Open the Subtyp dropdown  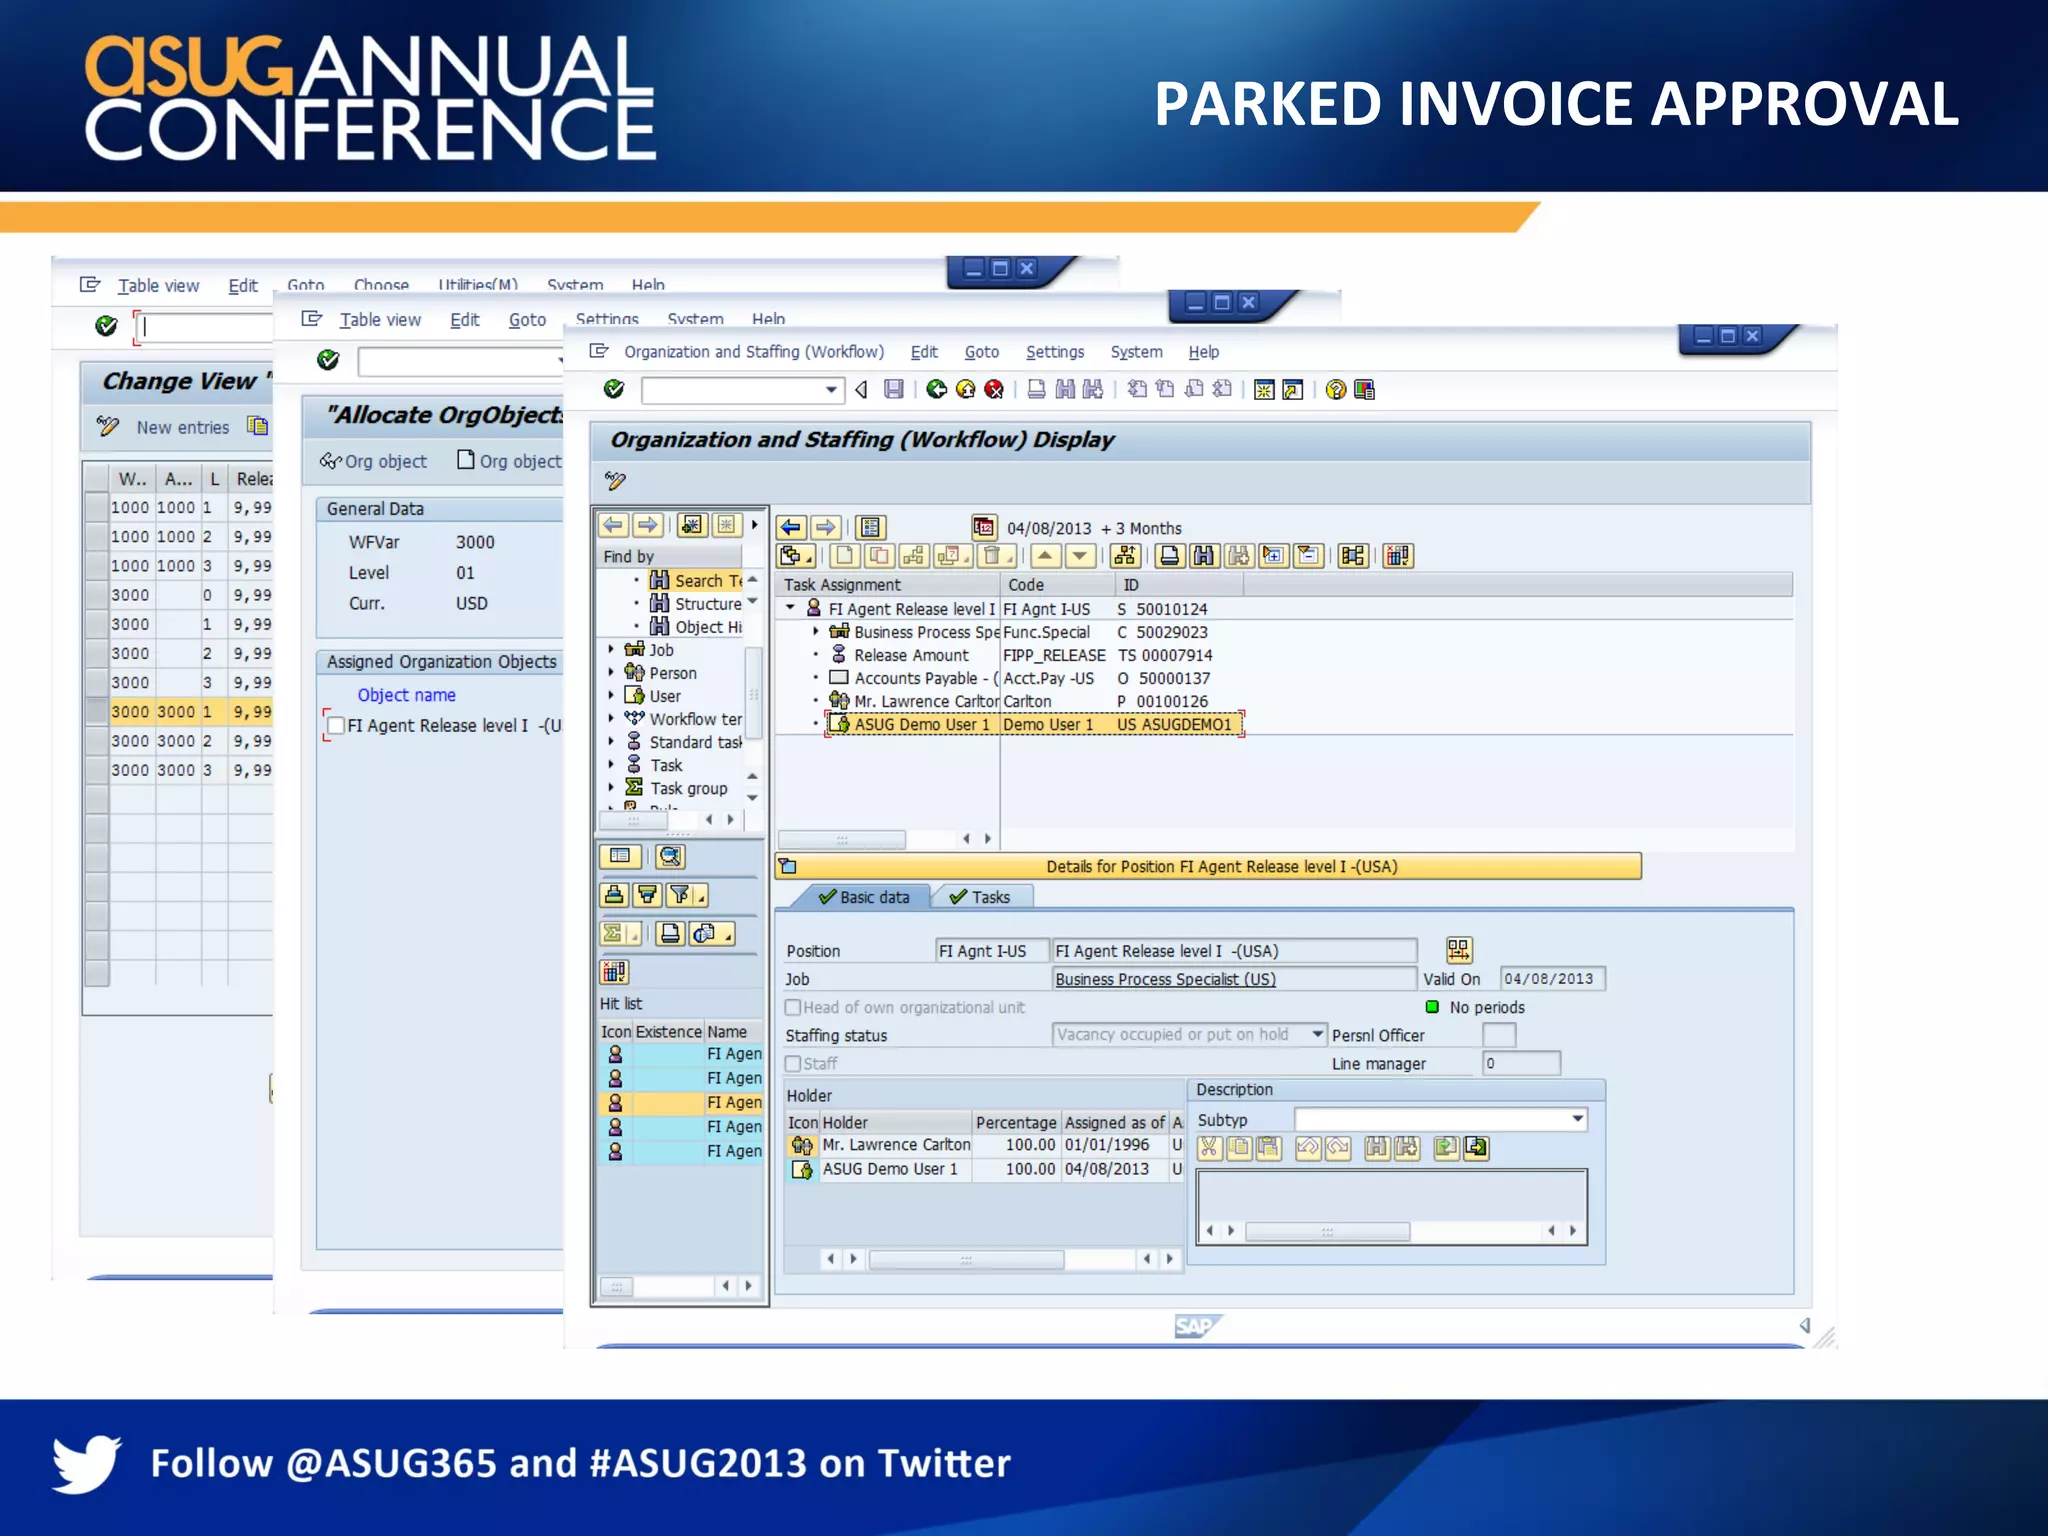point(1577,1119)
